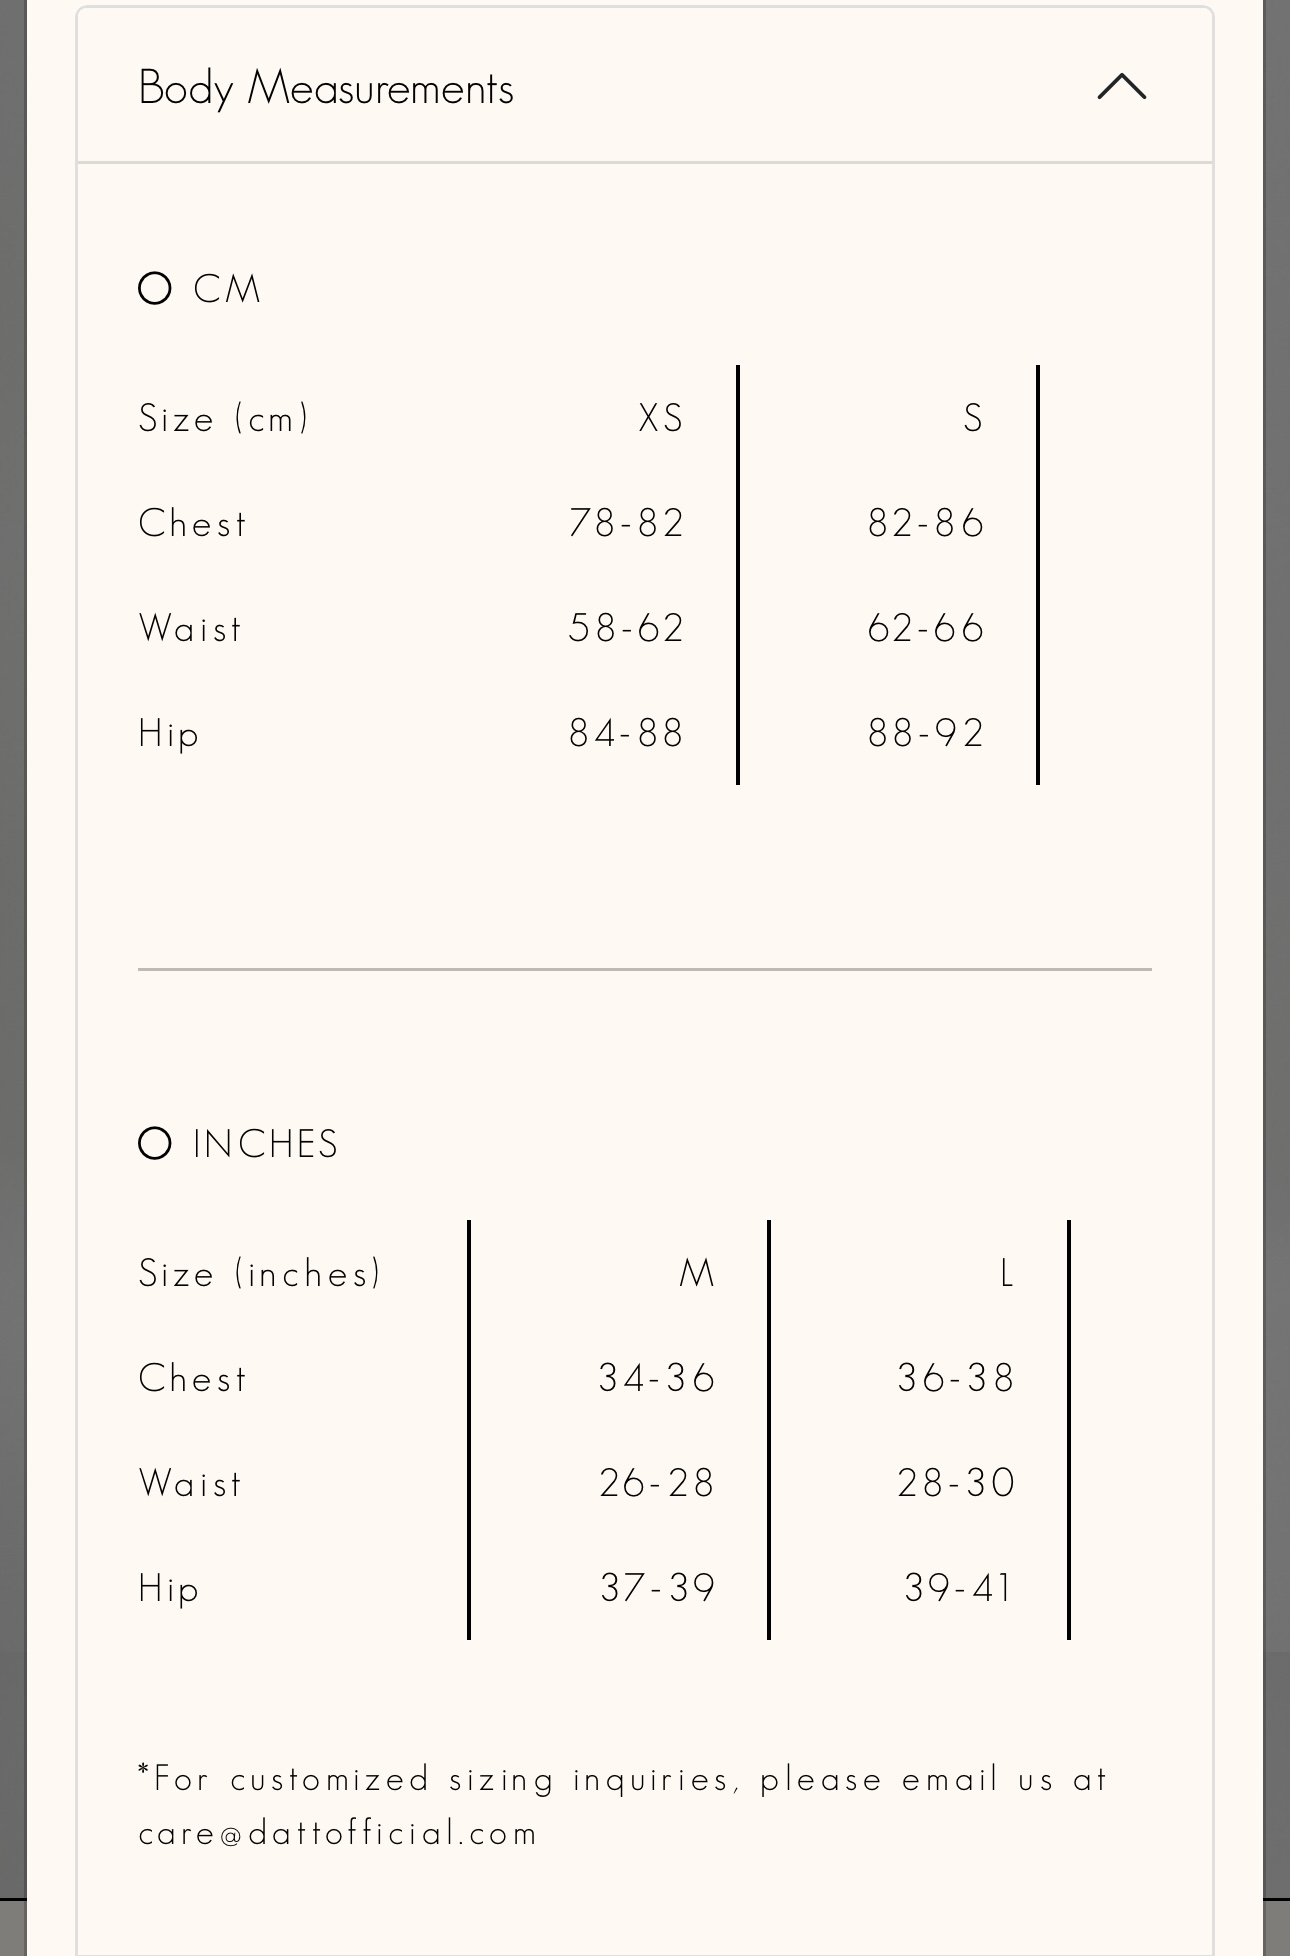Click S hip value 88-92
The width and height of the screenshot is (1290, 1956).
tap(926, 733)
